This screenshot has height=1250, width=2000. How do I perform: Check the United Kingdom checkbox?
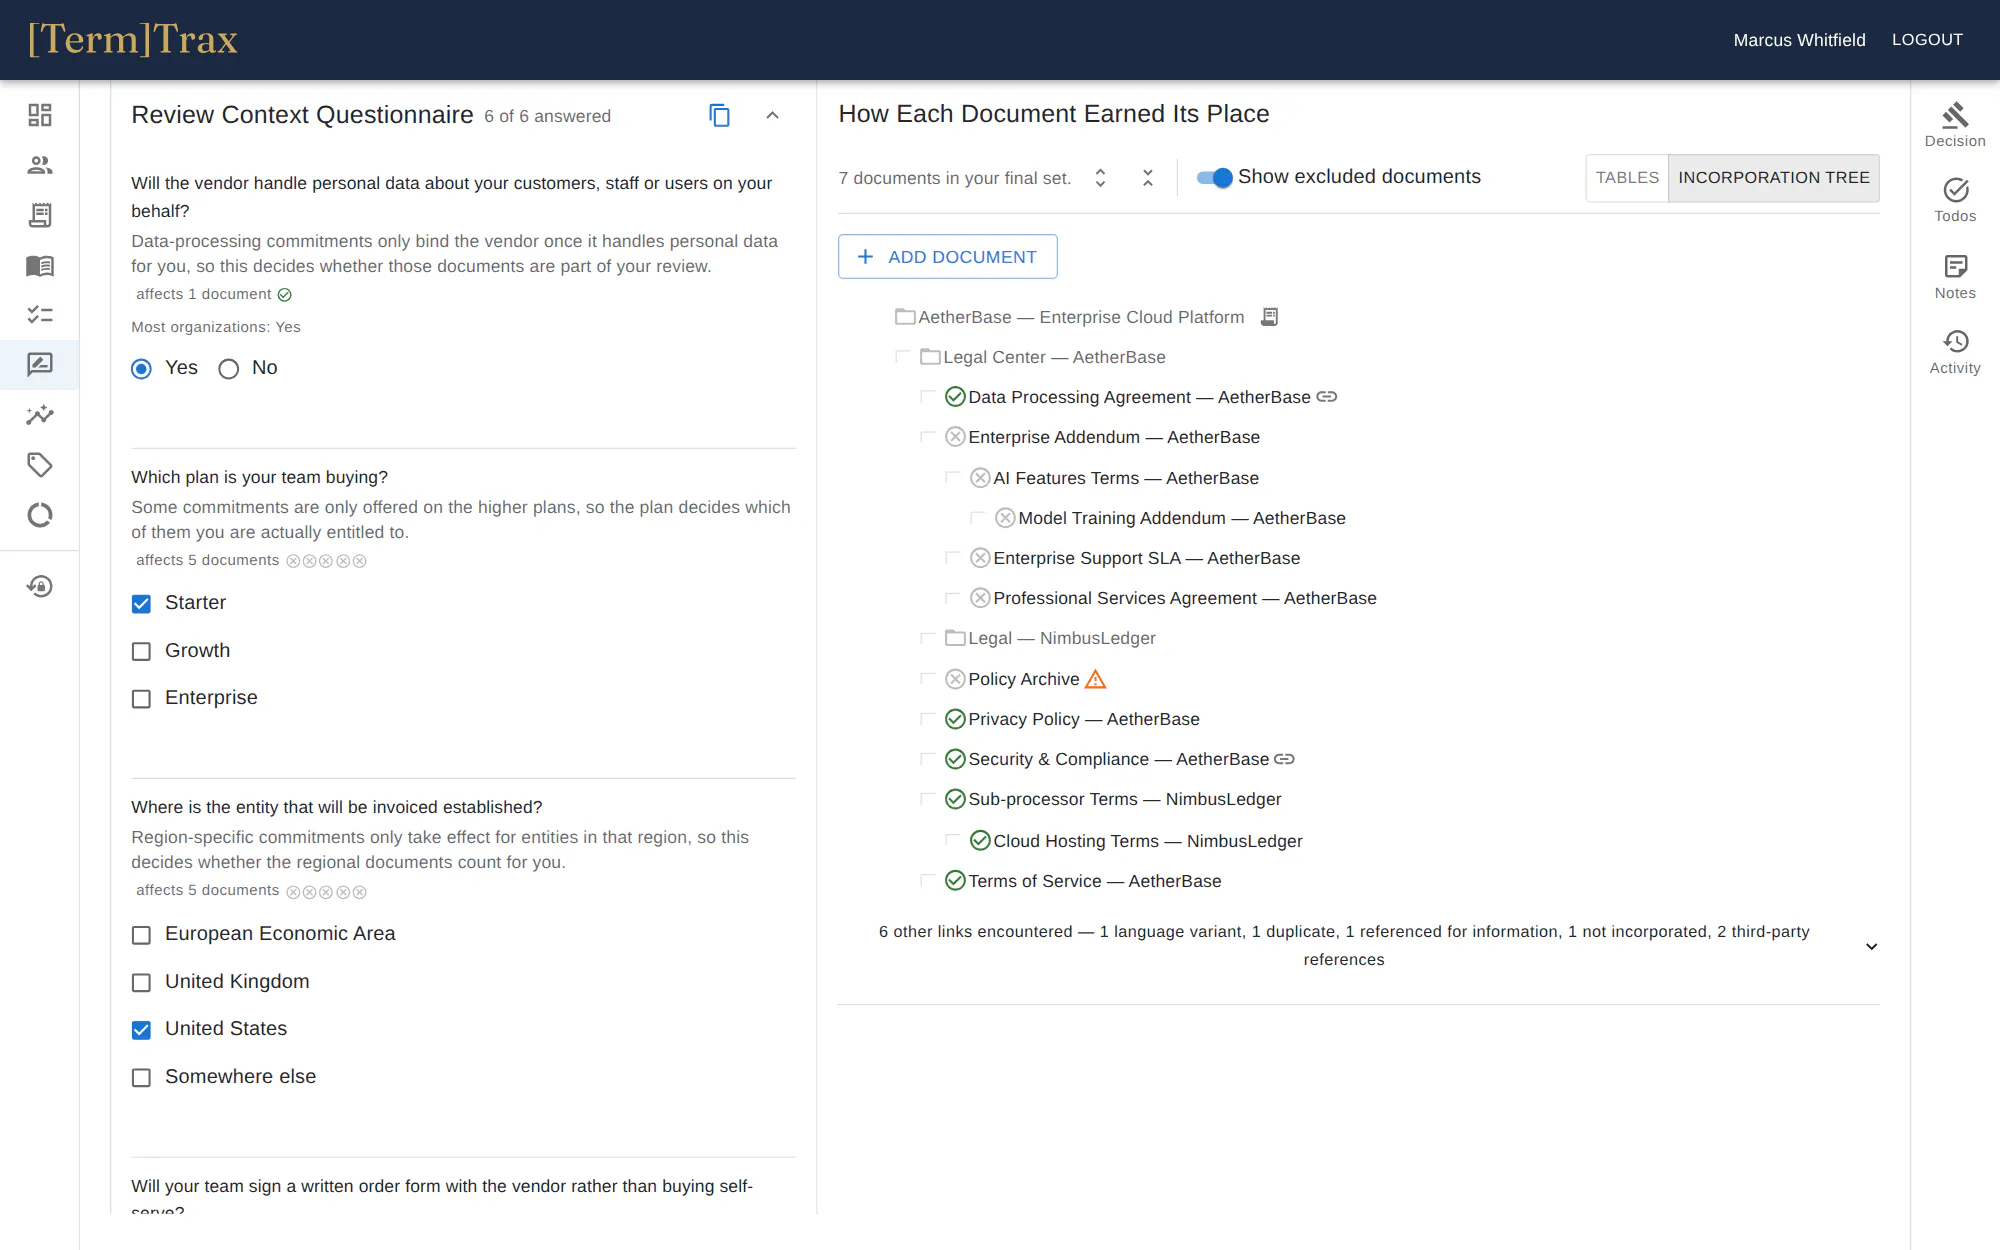[142, 983]
